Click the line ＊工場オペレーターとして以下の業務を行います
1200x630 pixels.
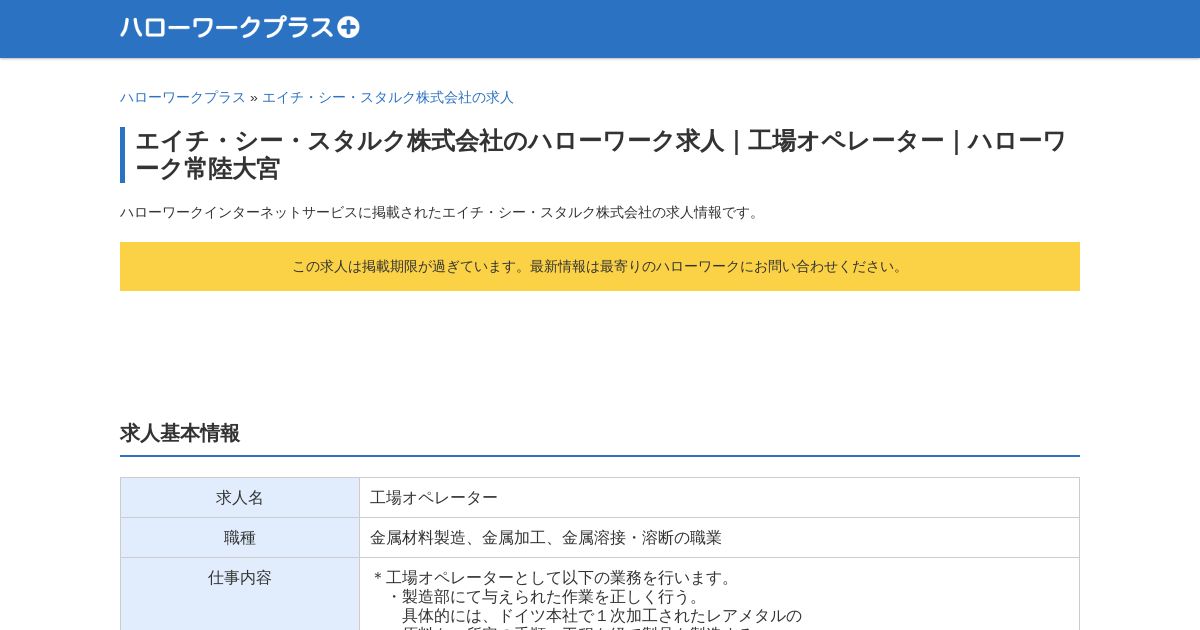click(x=554, y=578)
